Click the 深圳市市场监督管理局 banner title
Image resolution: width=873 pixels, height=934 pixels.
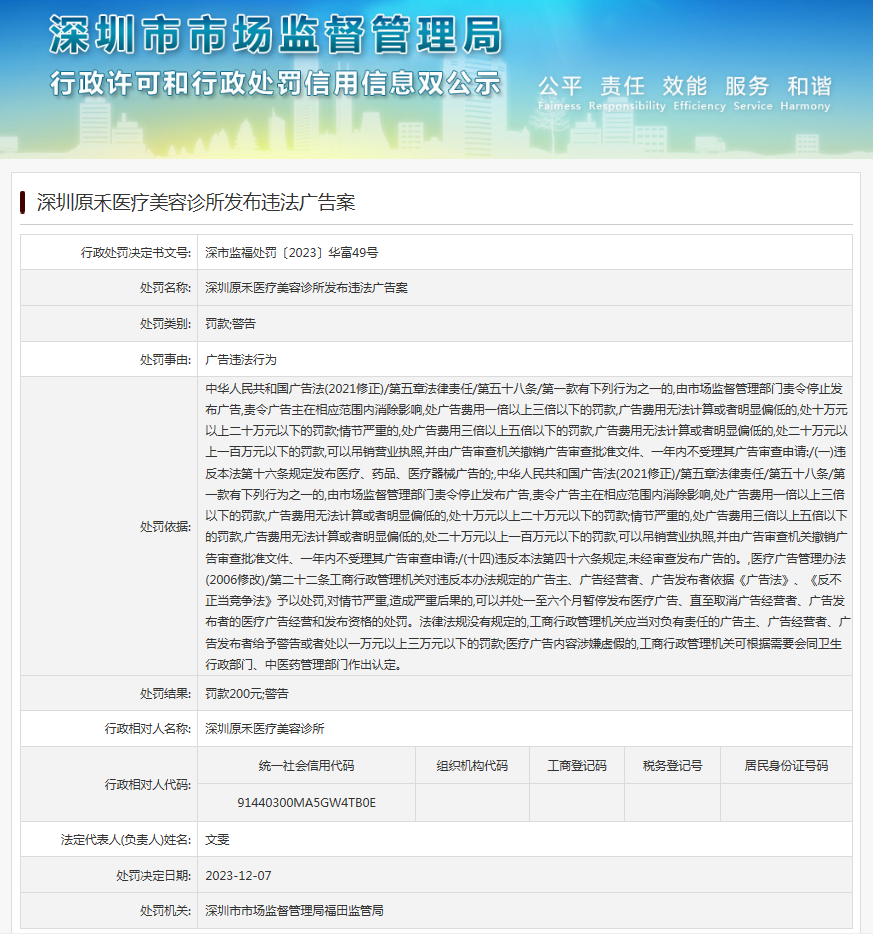pyautogui.click(x=276, y=35)
